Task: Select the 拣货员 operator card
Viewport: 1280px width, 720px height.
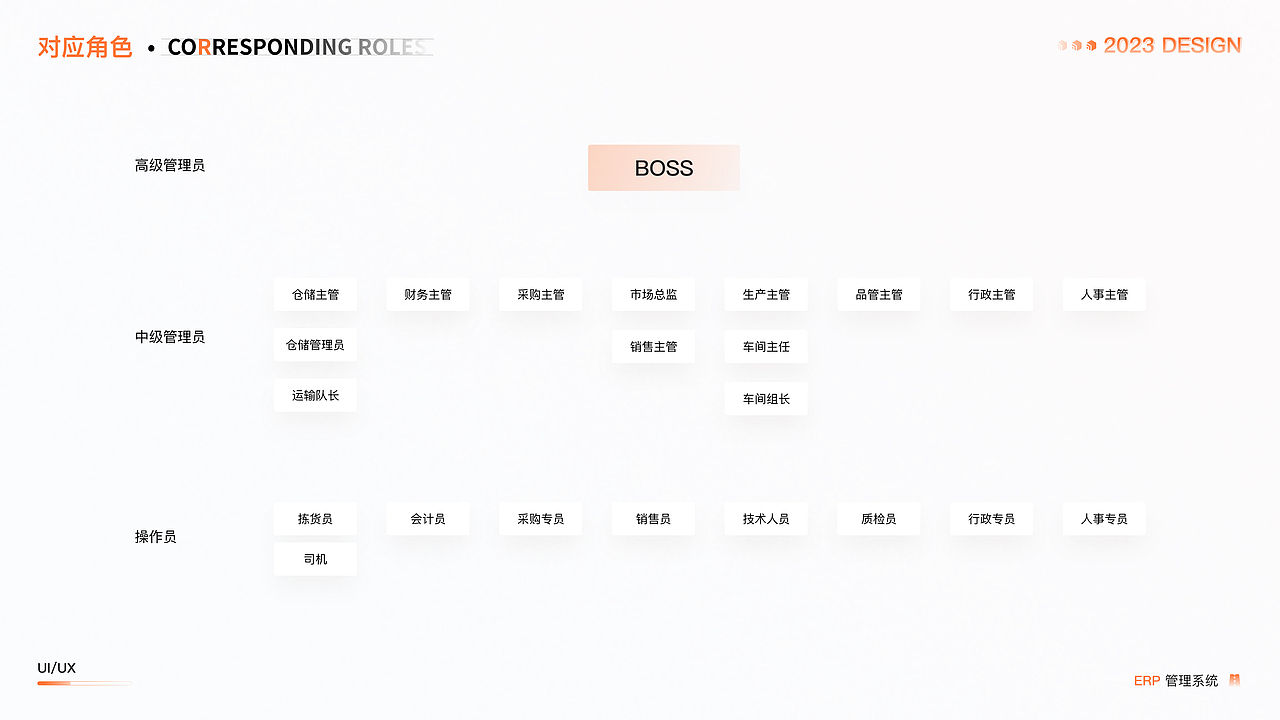Action: [315, 519]
